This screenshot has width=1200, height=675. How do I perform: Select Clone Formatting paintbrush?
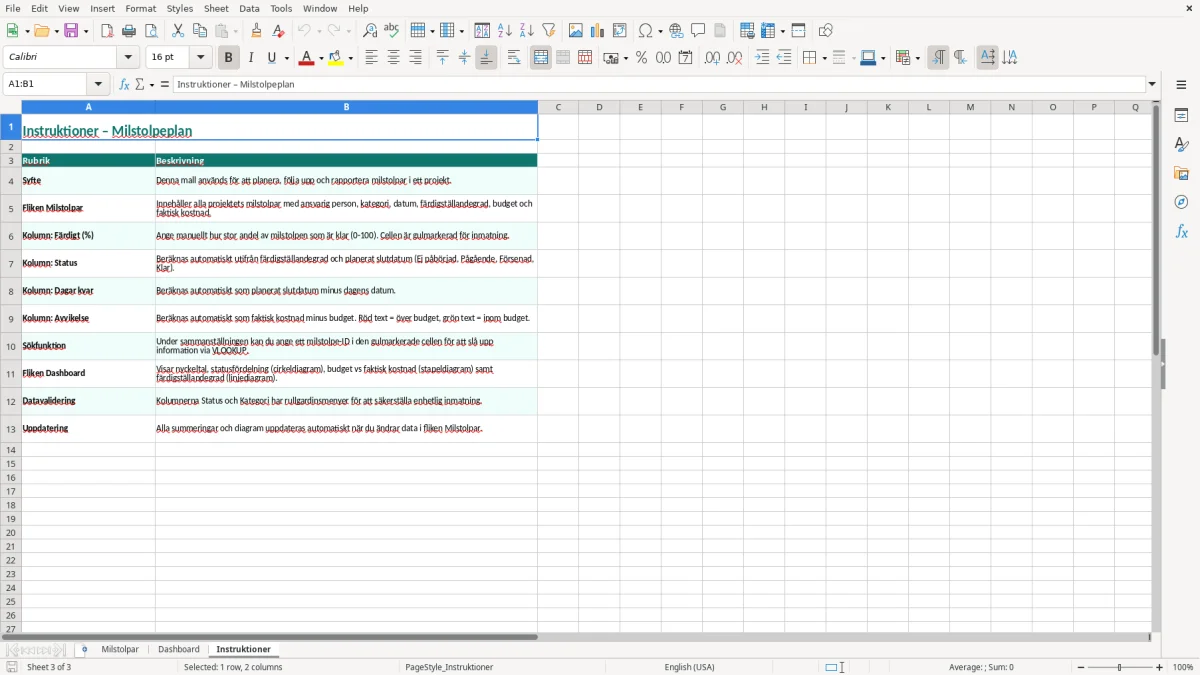256,31
